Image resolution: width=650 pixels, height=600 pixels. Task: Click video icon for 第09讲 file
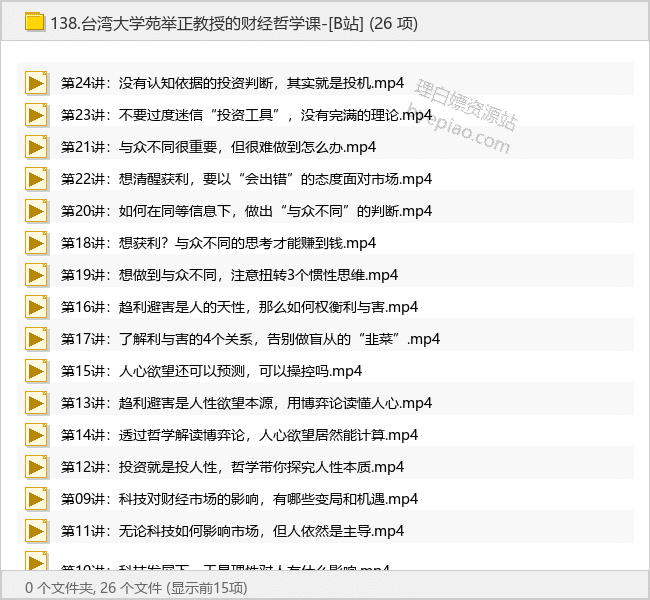pyautogui.click(x=36, y=499)
